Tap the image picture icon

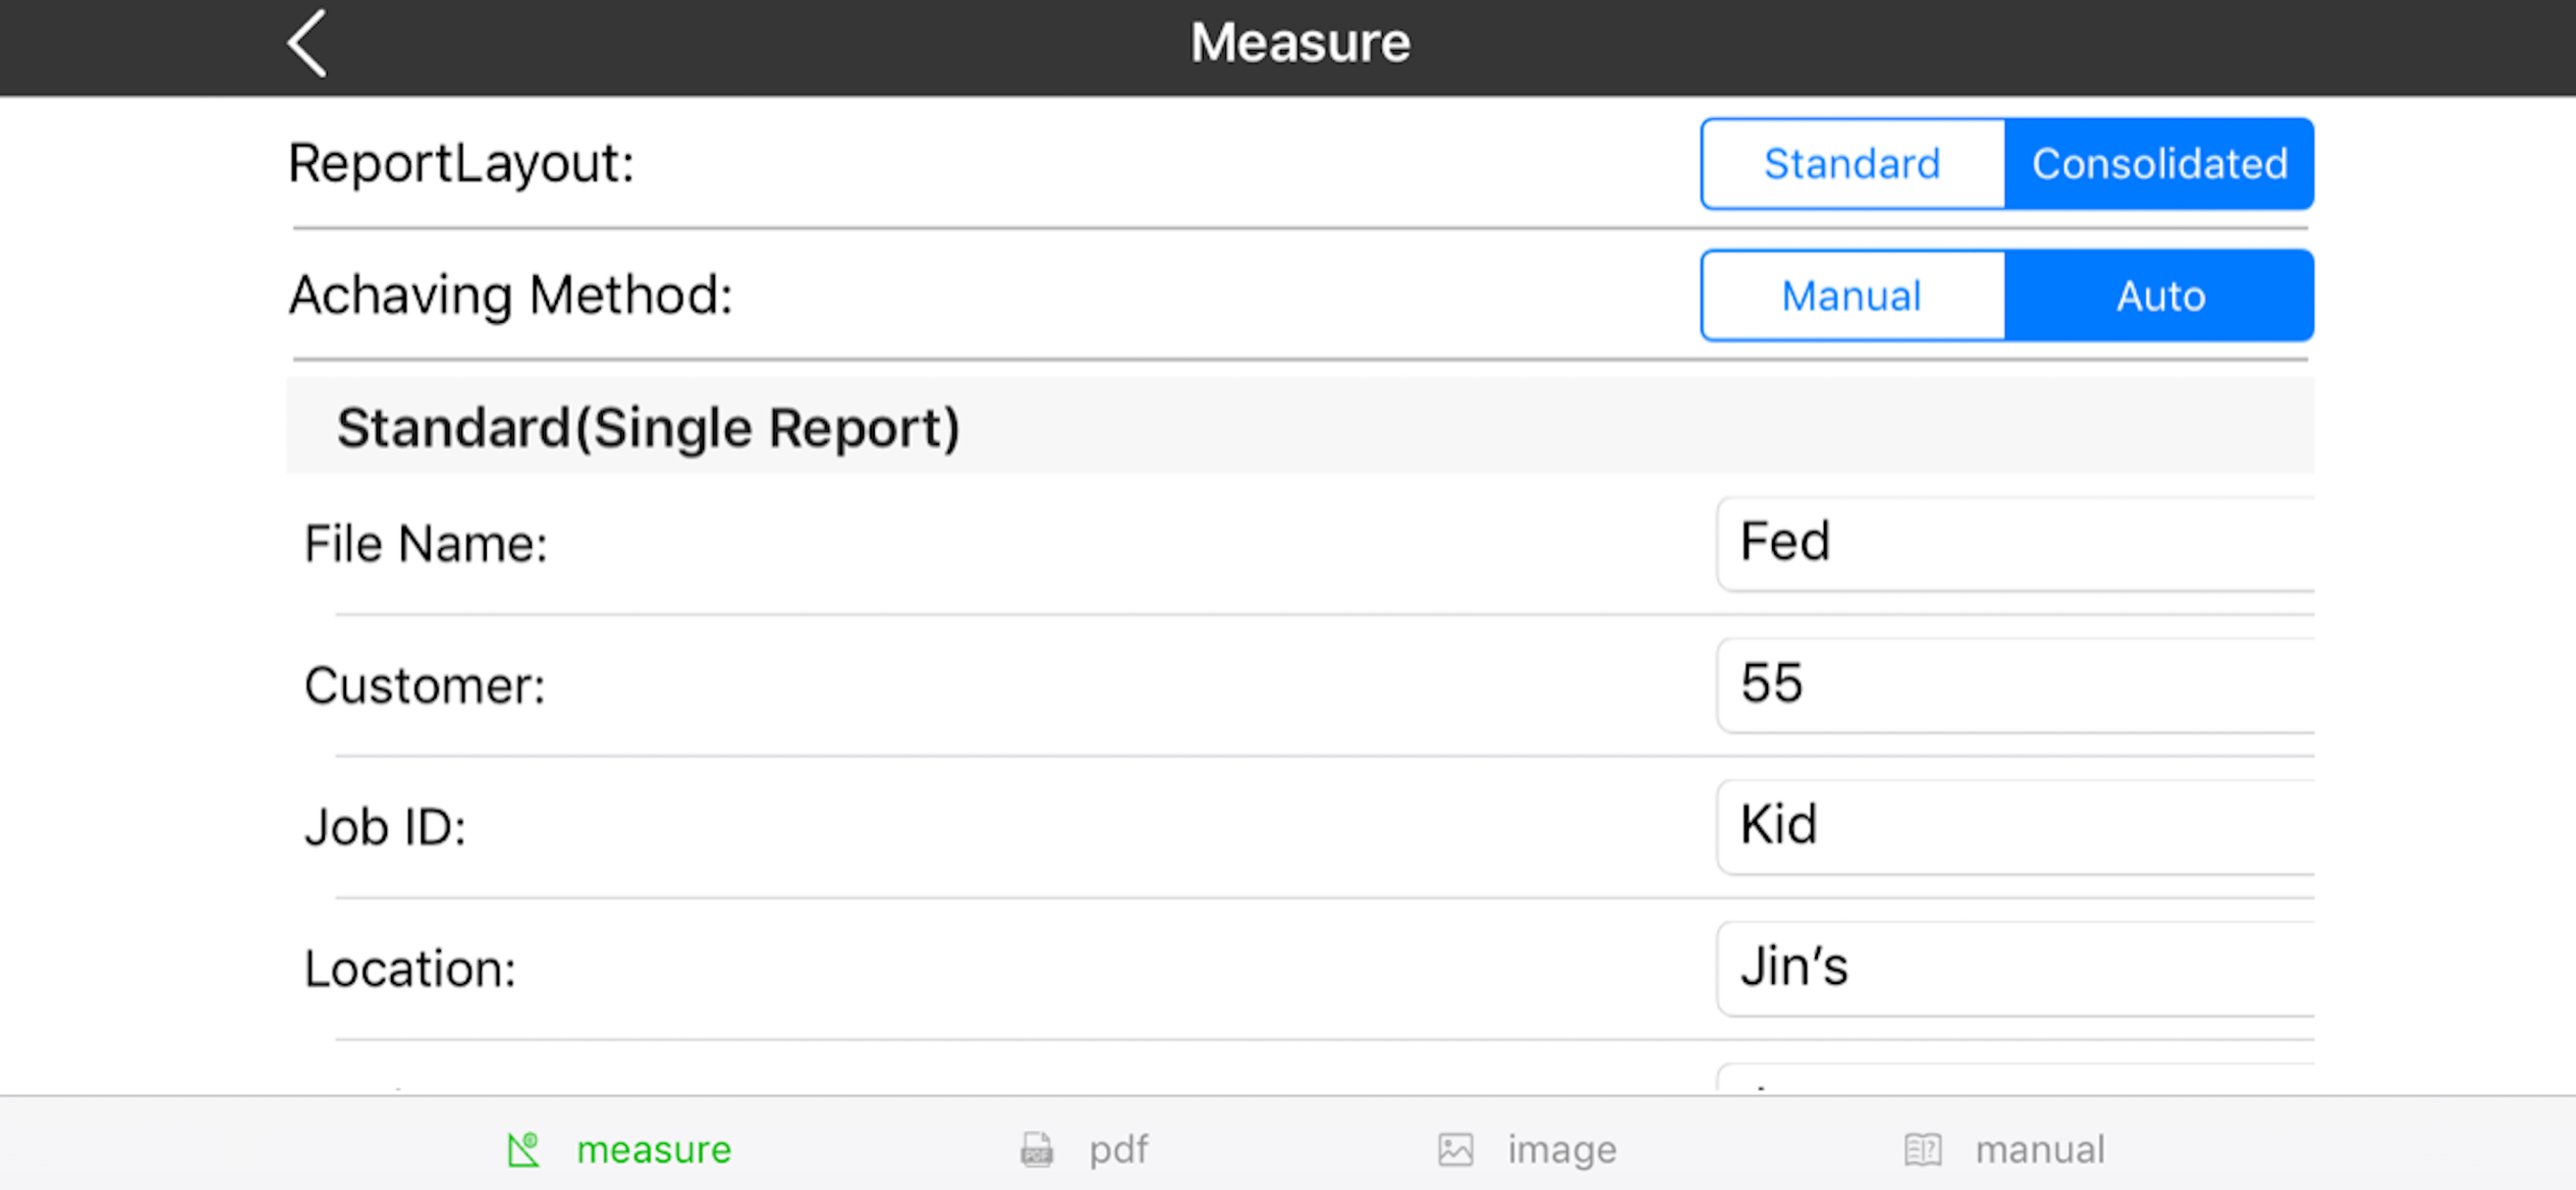pyautogui.click(x=1455, y=1149)
